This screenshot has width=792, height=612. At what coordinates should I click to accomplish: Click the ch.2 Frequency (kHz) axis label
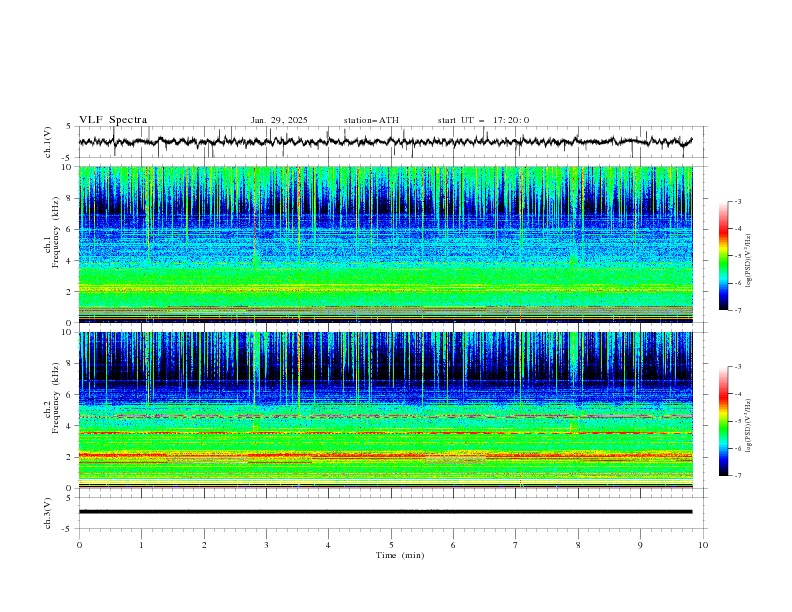52,397
